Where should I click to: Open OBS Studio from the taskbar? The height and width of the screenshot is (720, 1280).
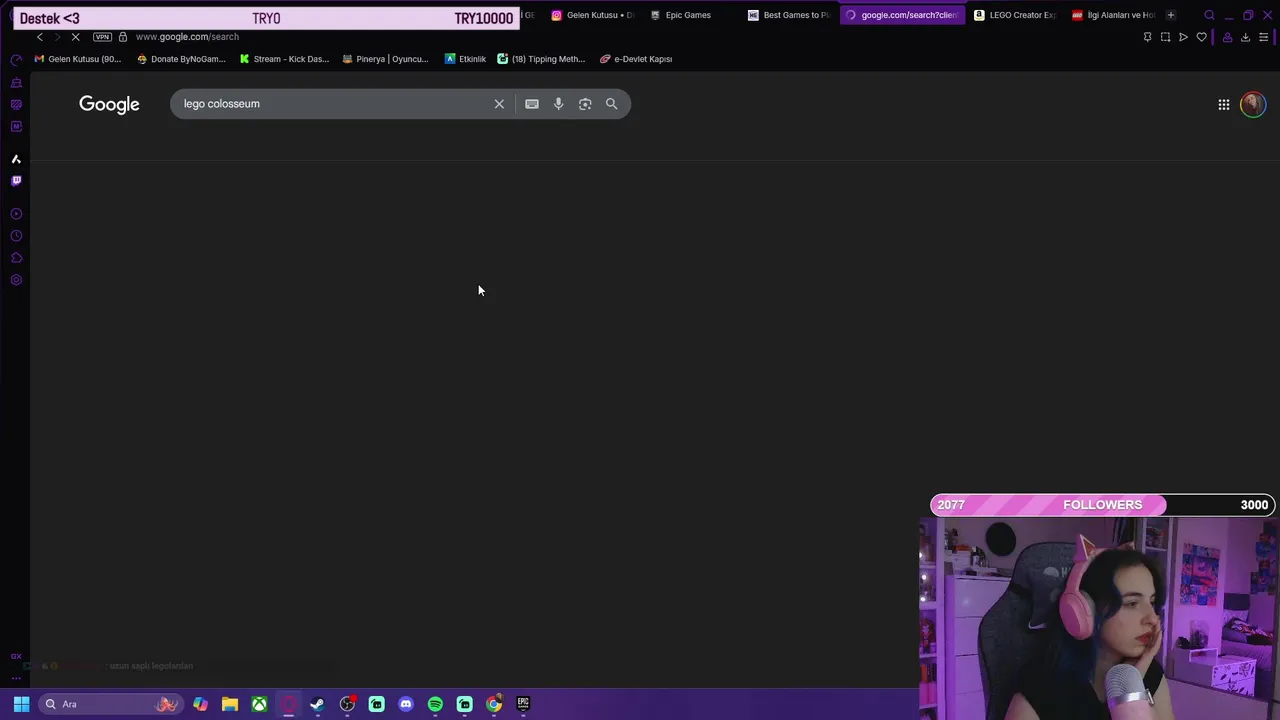347,704
